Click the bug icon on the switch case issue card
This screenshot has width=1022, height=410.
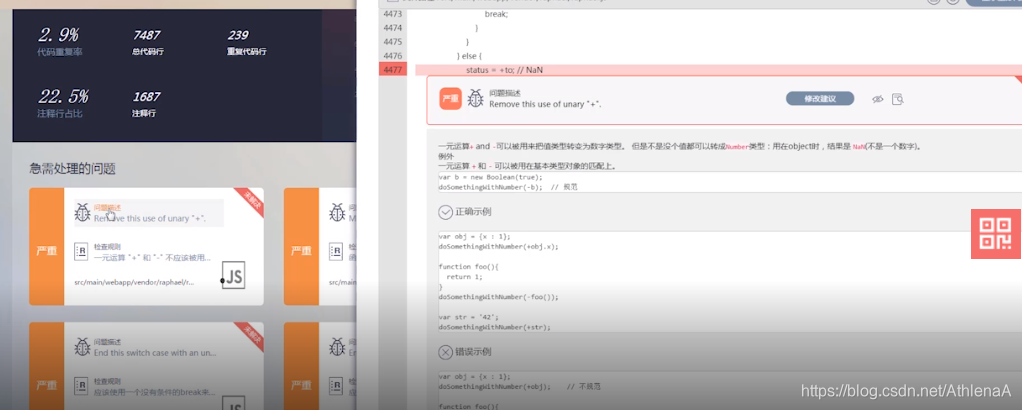[82, 346]
